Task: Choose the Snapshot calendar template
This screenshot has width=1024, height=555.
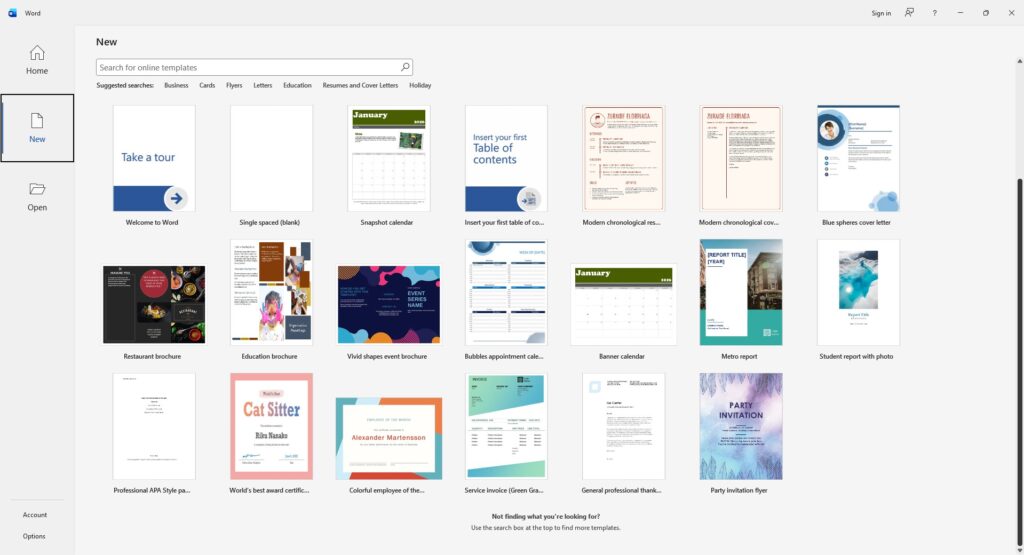Action: pos(389,158)
